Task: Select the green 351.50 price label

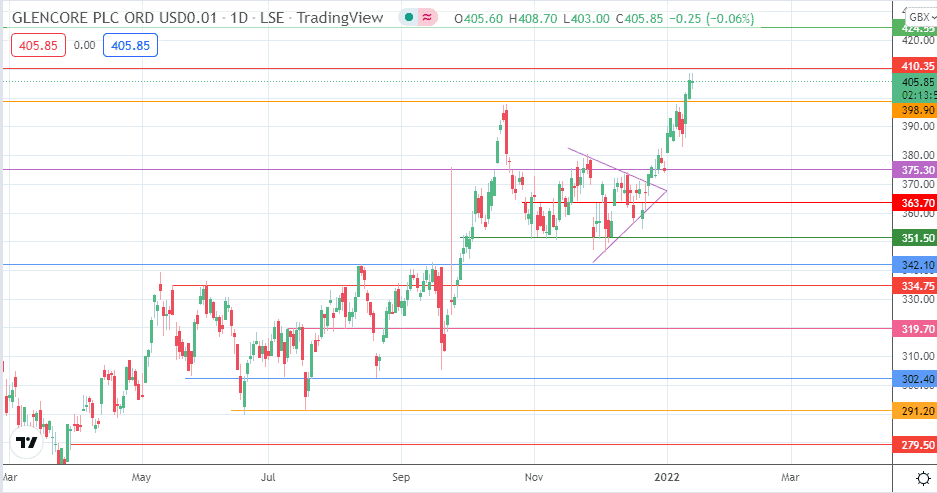Action: click(x=915, y=238)
